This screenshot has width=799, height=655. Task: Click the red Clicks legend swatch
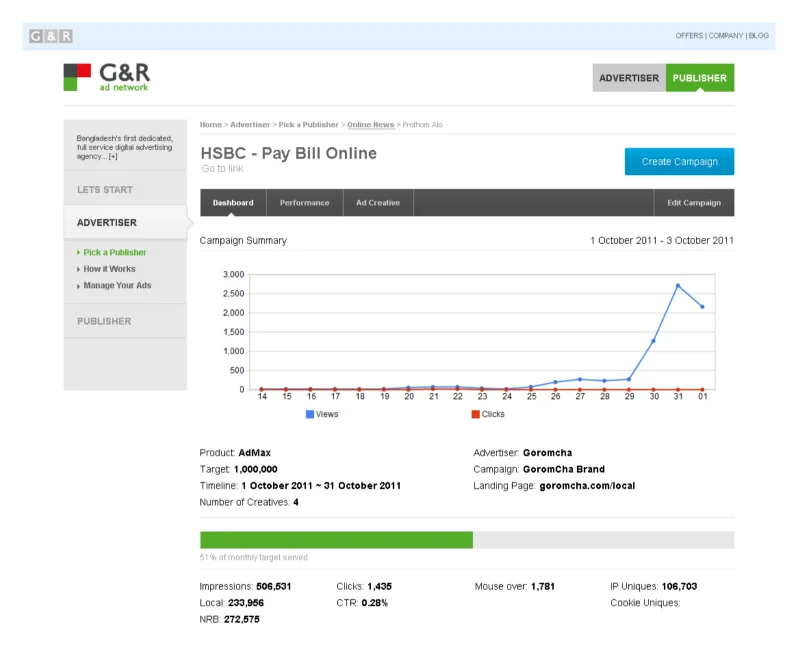tap(475, 414)
